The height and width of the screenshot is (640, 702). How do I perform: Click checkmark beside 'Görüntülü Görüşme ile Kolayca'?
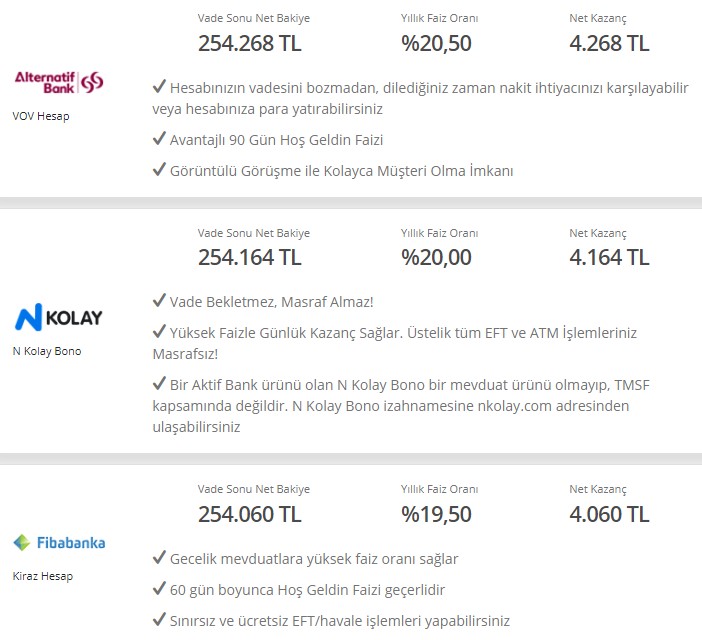(159, 169)
